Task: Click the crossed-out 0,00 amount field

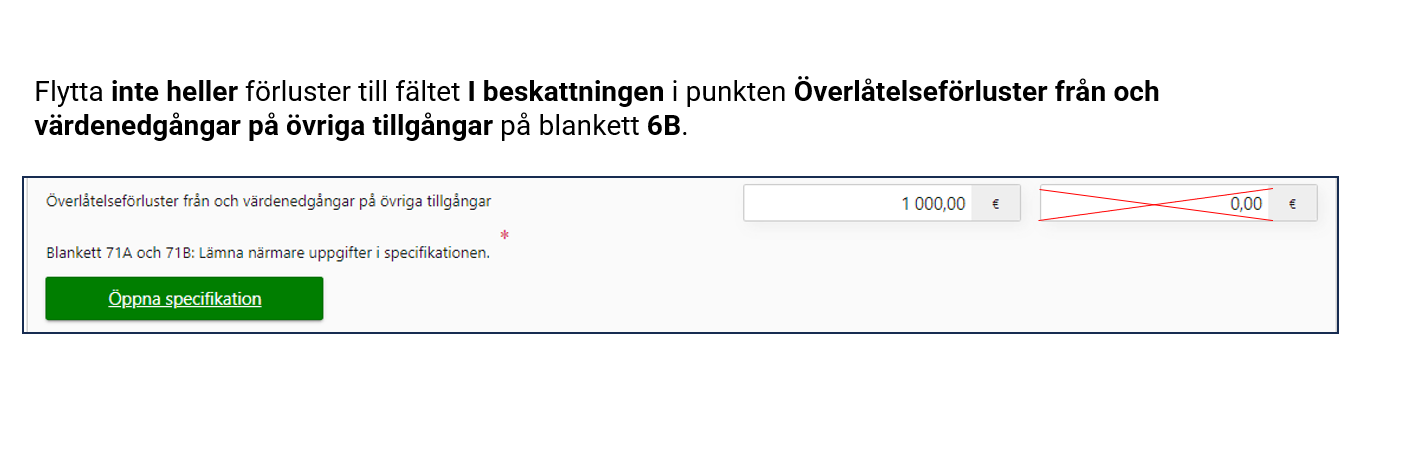Action: pyautogui.click(x=1155, y=204)
